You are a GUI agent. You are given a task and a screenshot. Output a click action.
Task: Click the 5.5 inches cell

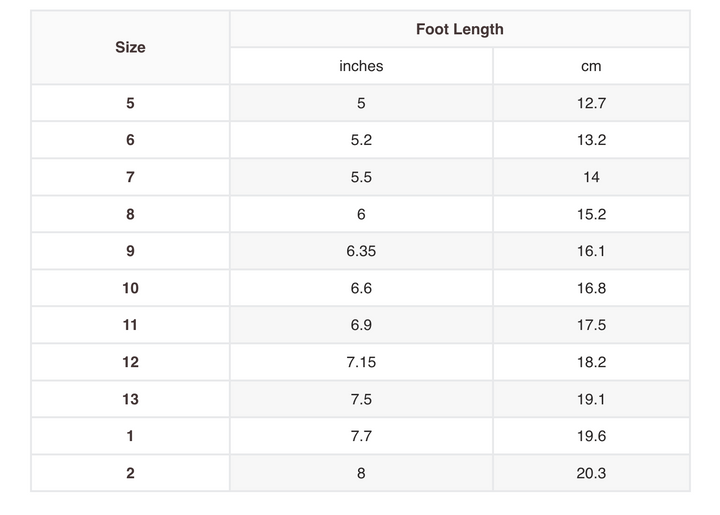[361, 177]
